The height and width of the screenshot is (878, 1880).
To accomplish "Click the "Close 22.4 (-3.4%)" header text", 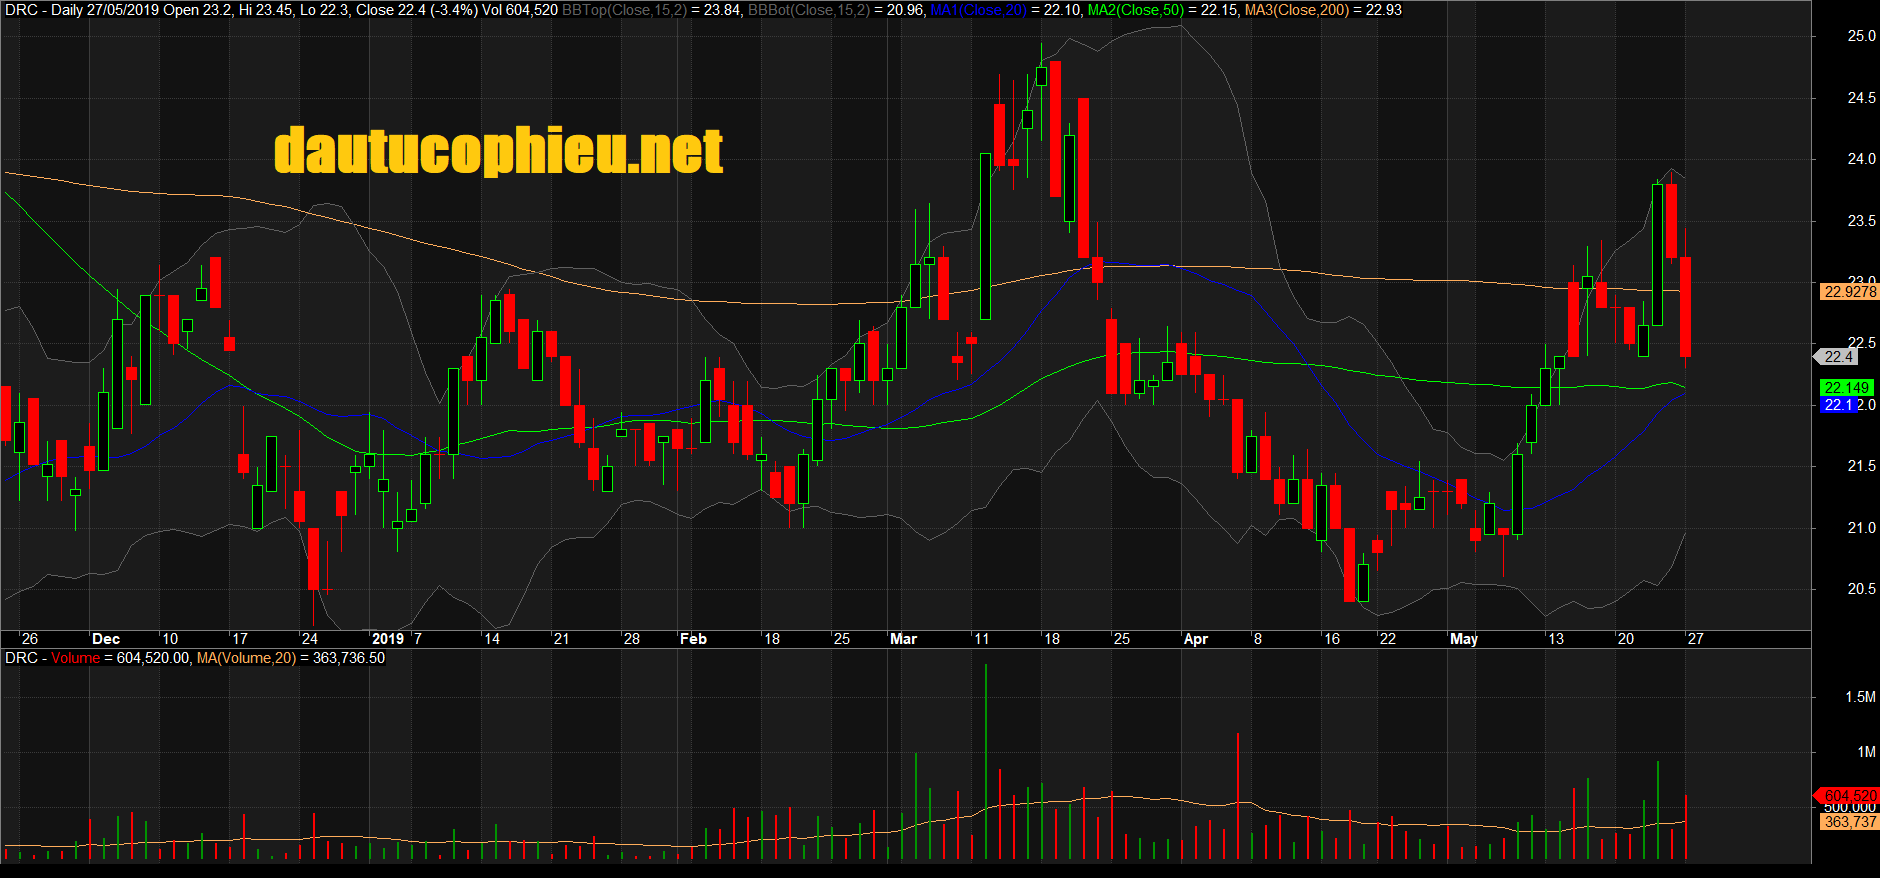I will pyautogui.click(x=417, y=10).
